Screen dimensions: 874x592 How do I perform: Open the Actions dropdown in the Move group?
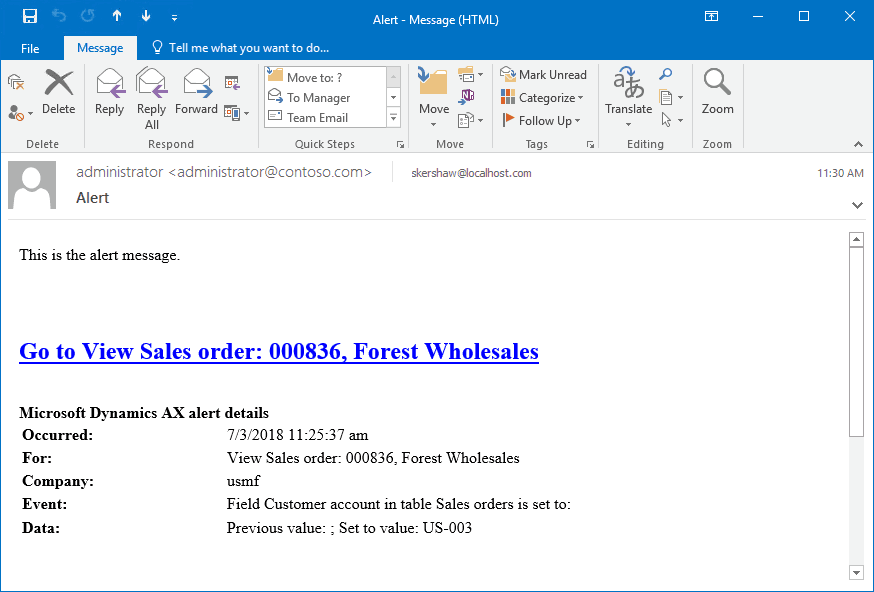(470, 120)
